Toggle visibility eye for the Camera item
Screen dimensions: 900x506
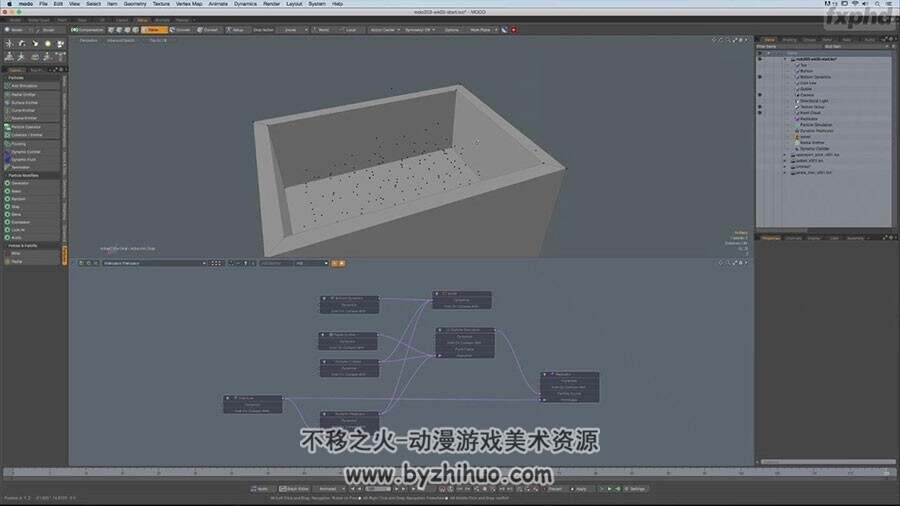tap(760, 95)
